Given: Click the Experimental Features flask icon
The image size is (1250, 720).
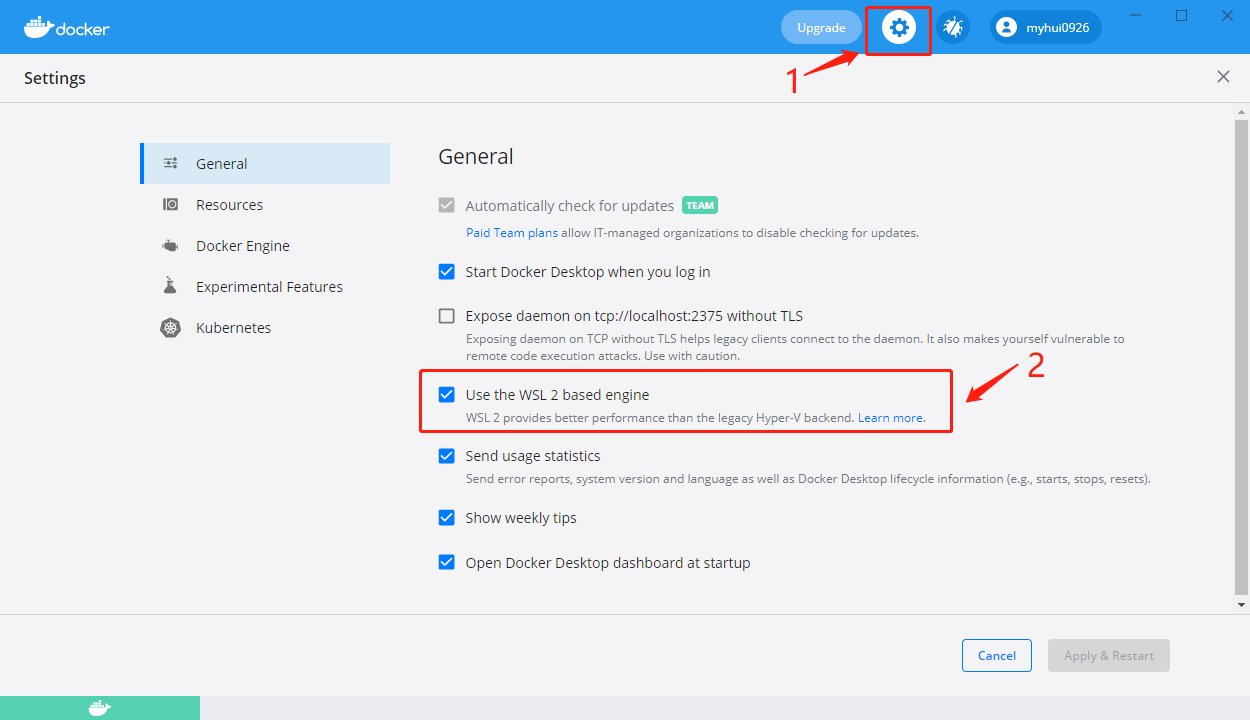Looking at the screenshot, I should coord(170,287).
